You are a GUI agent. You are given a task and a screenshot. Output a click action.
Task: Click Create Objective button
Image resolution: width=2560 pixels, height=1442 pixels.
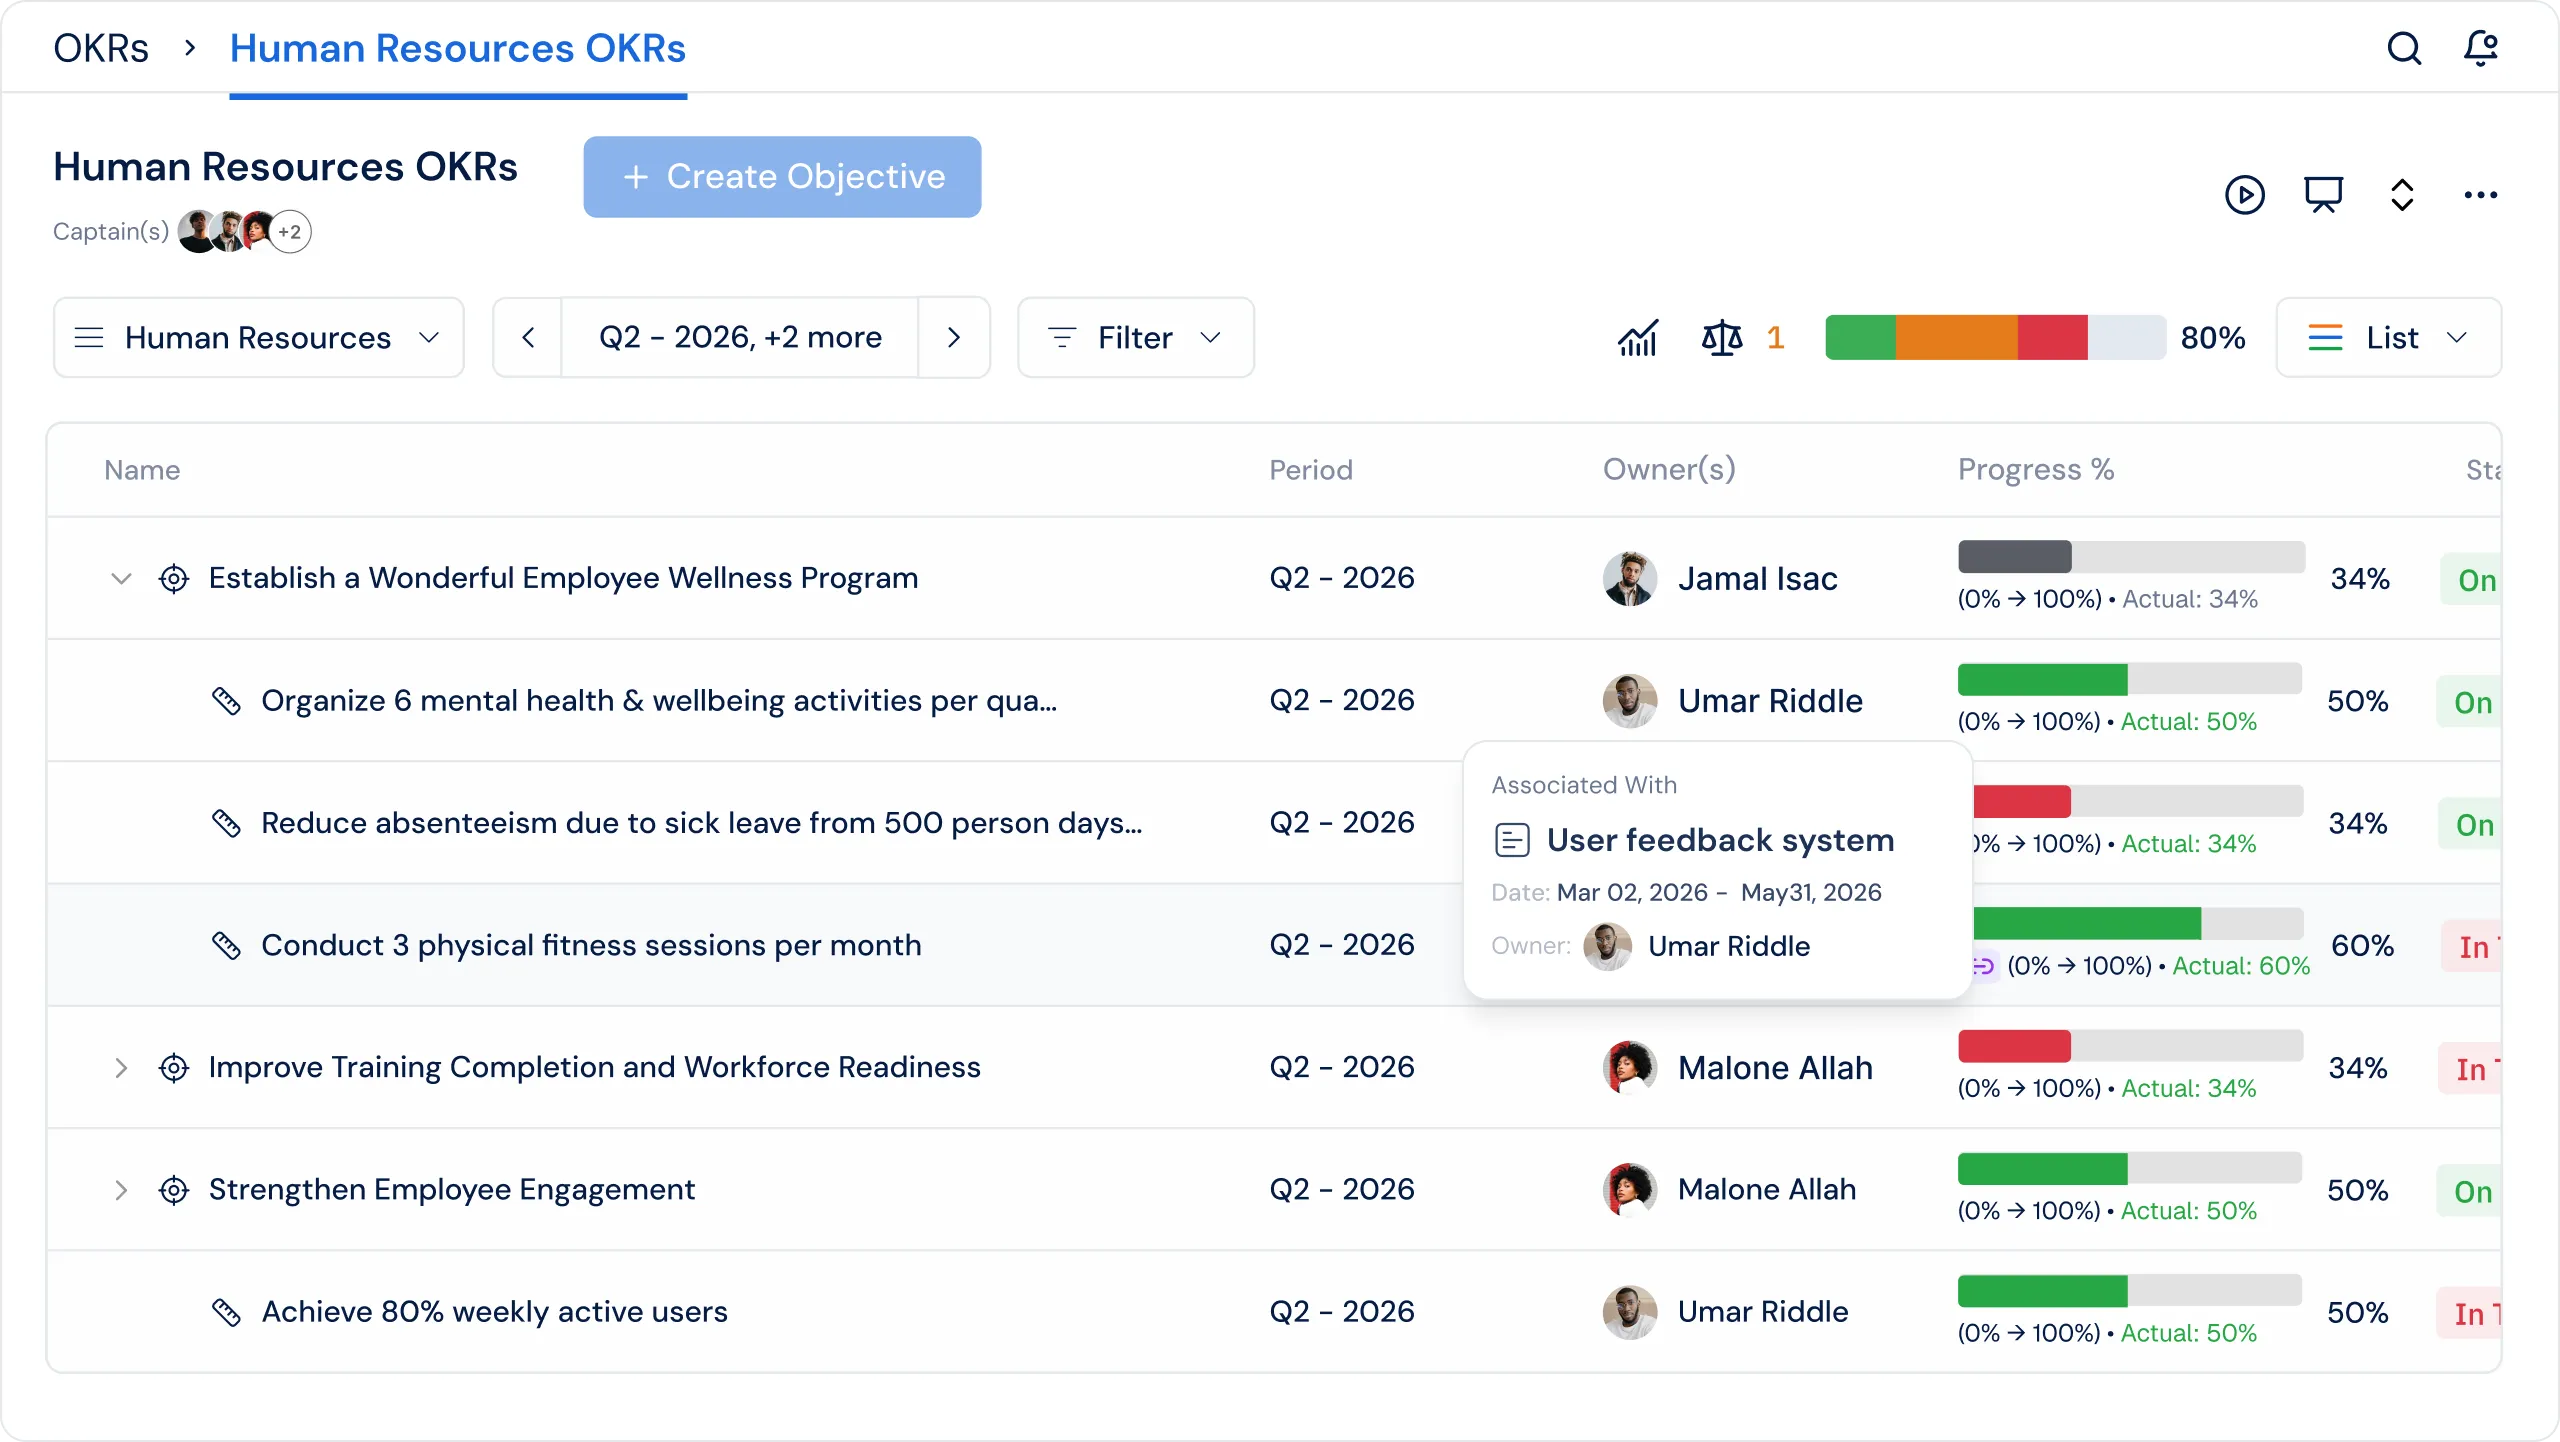point(782,177)
